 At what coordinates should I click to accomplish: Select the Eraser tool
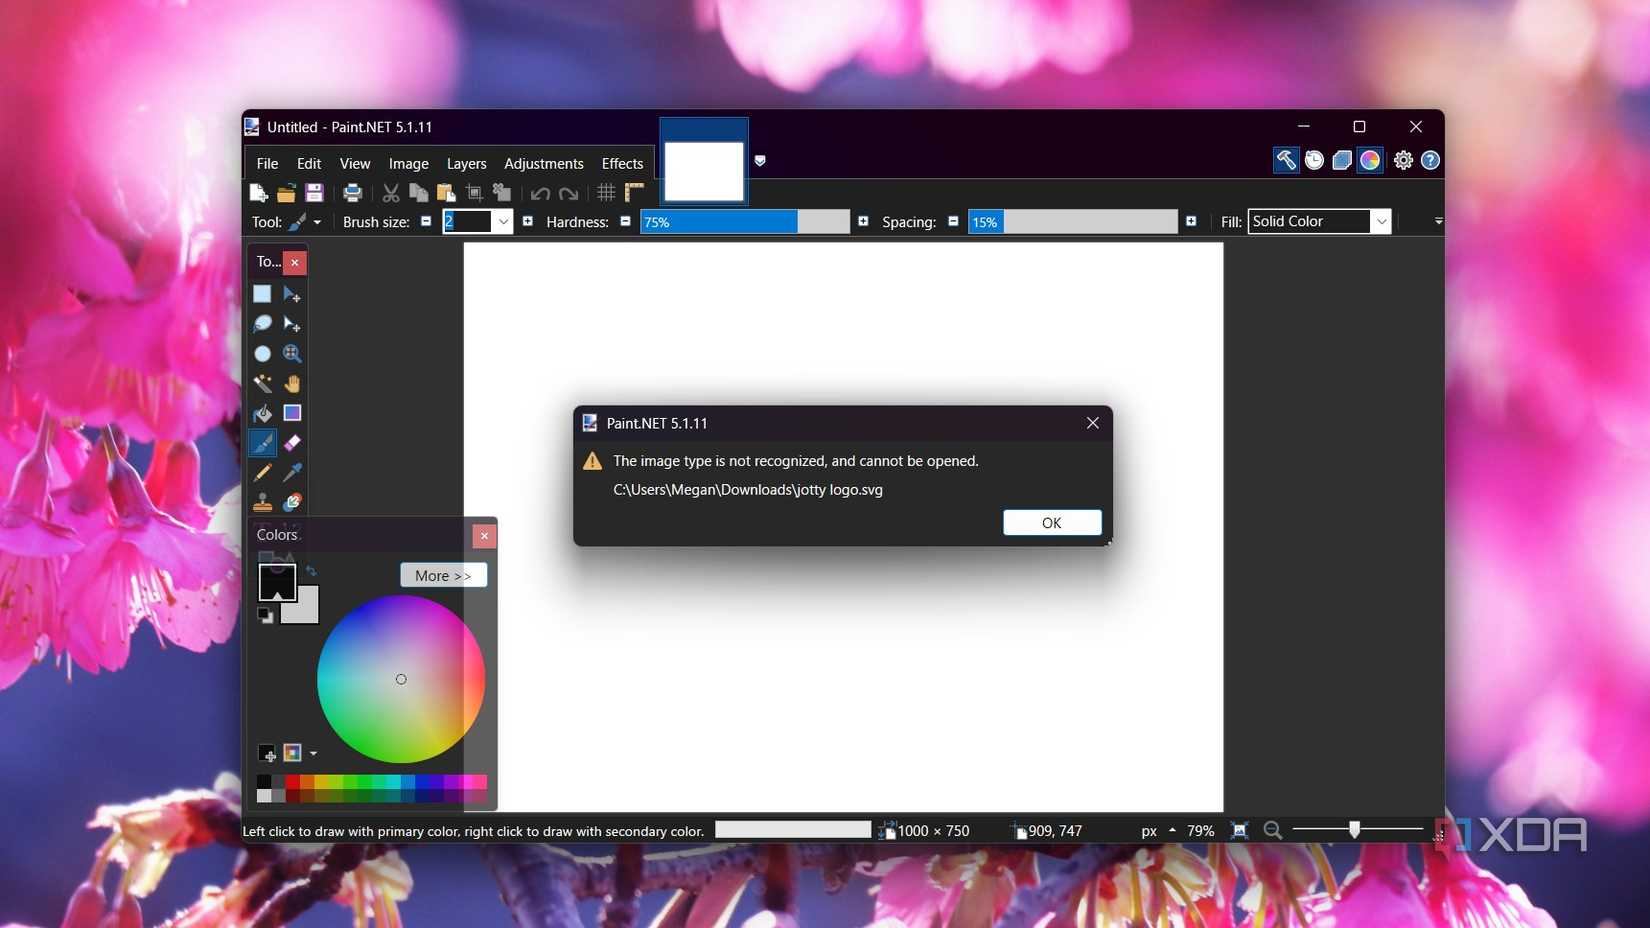point(292,443)
